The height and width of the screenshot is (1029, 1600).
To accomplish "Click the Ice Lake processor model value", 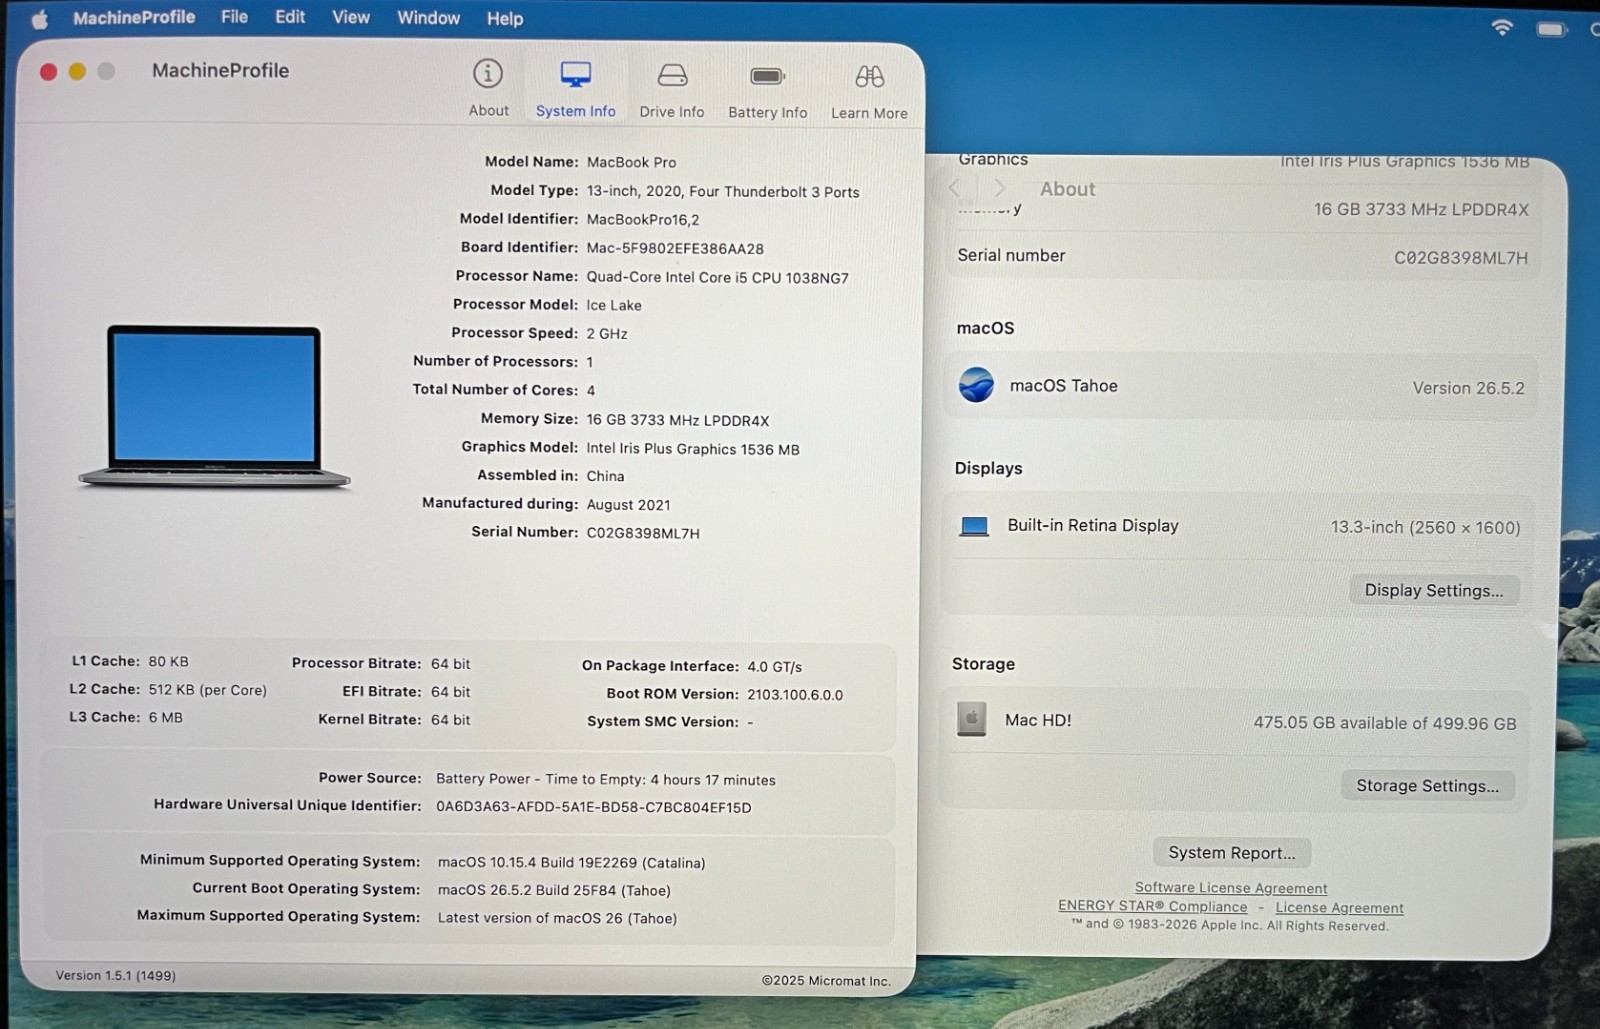I will pos(614,305).
